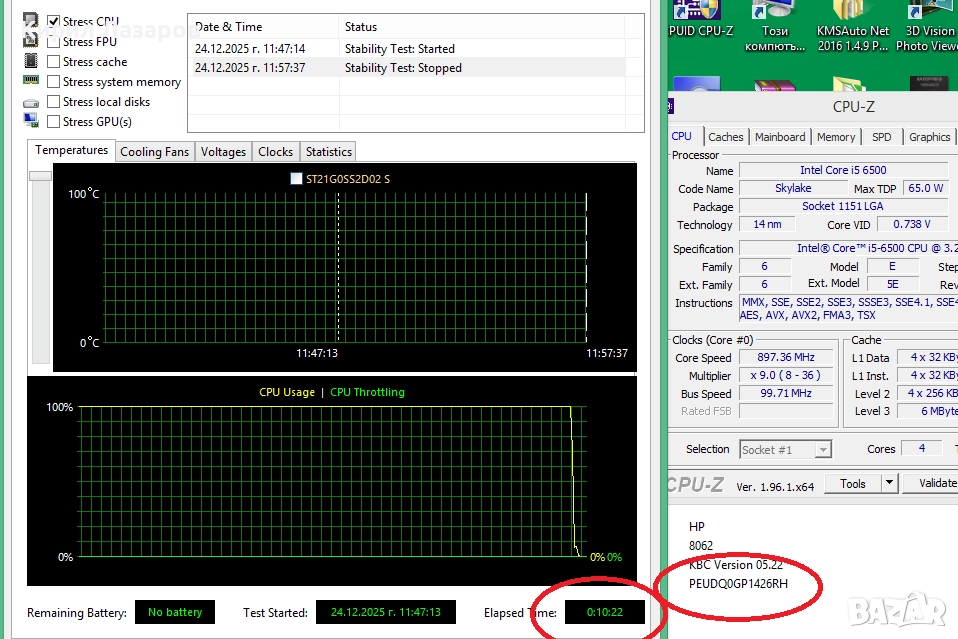The image size is (958, 639).
Task: Open the Socket #1 selection dropdown
Action: coord(785,450)
